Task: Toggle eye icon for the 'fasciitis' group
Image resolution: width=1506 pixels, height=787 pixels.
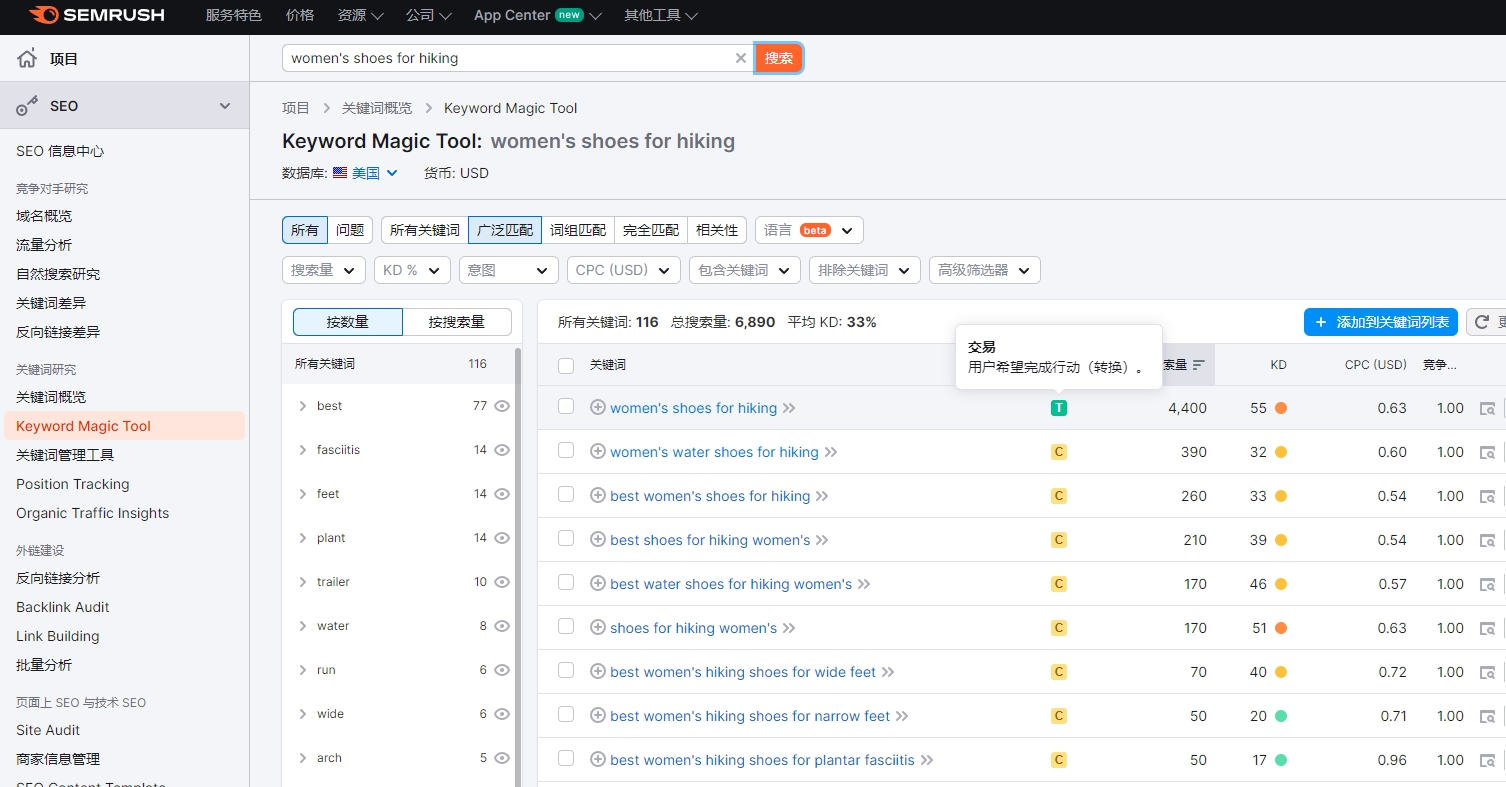Action: click(x=502, y=450)
